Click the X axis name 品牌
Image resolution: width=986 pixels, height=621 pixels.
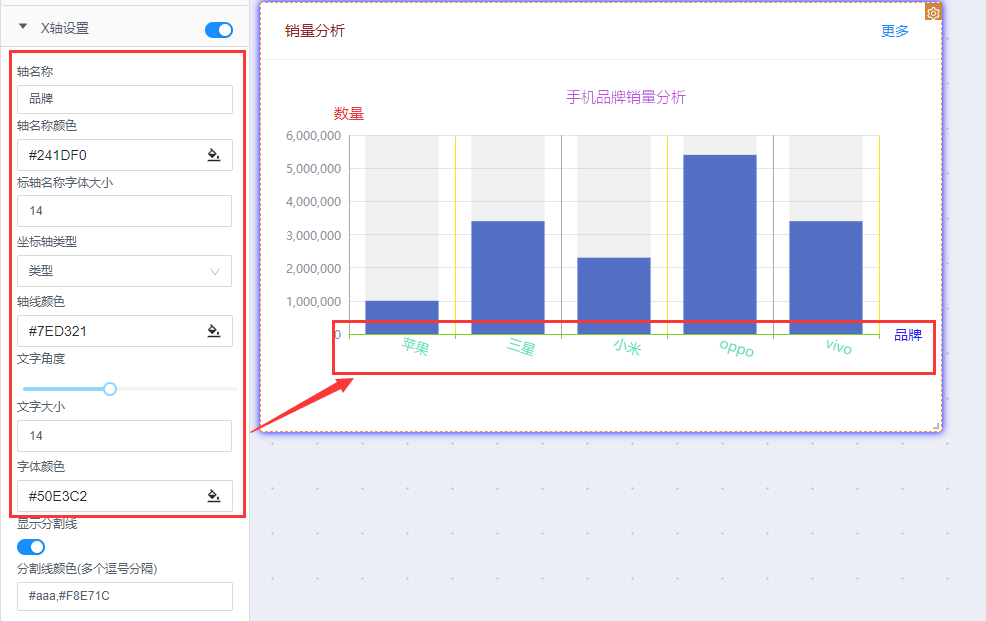coord(908,335)
